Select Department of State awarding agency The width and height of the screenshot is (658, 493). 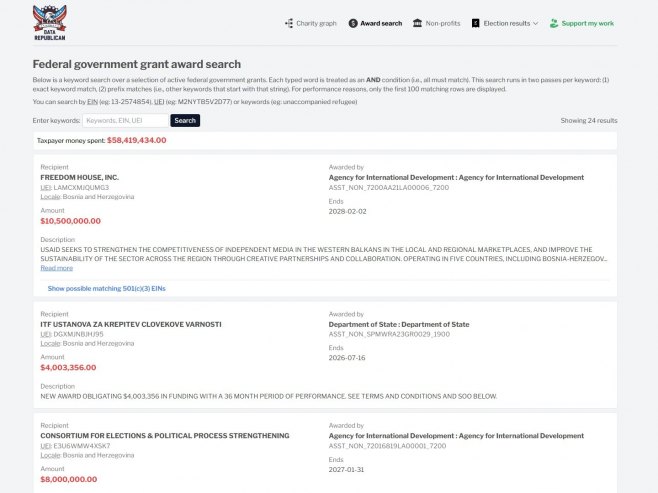pos(399,324)
